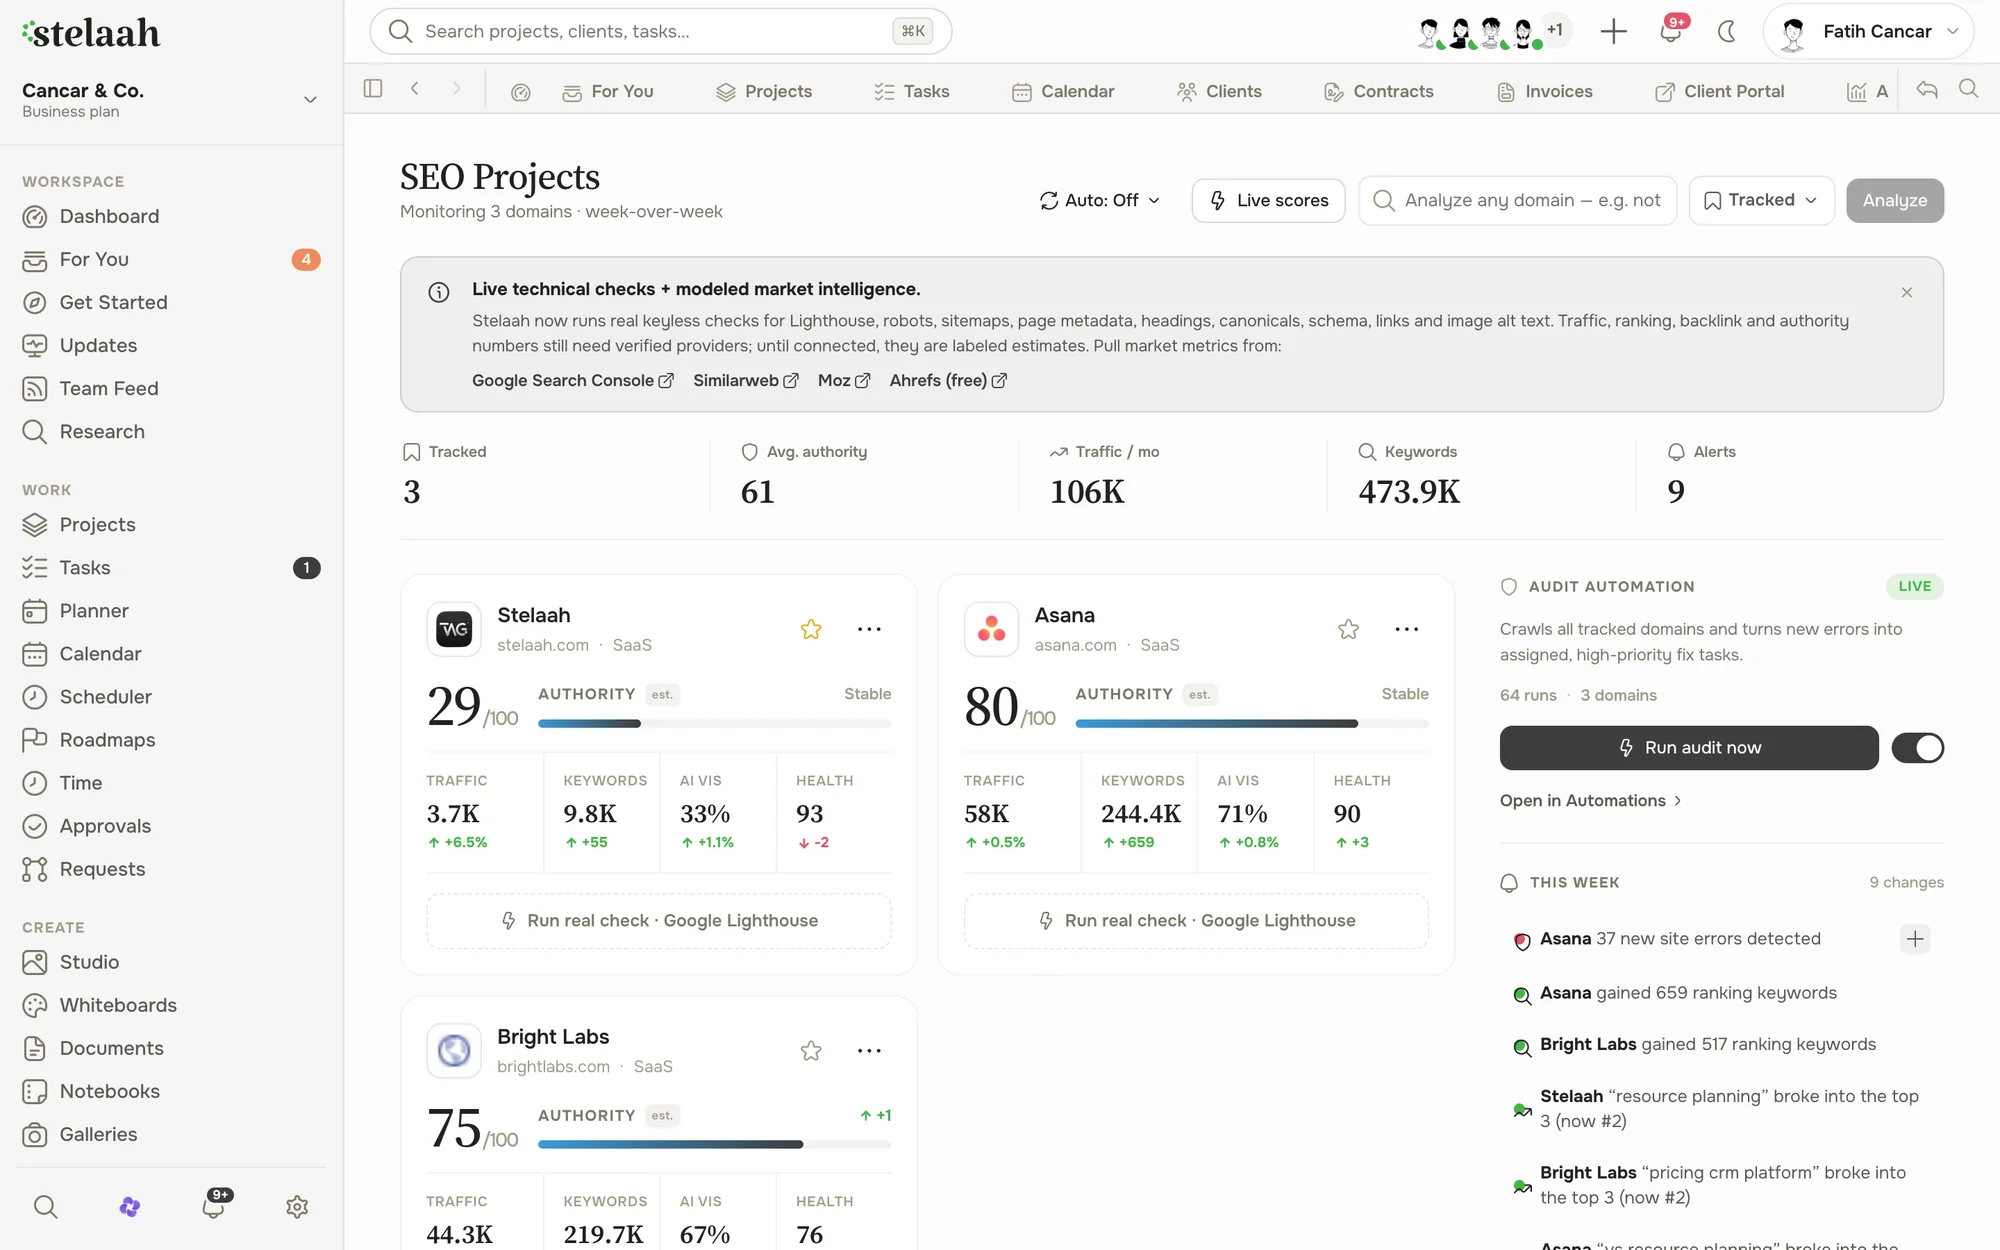The image size is (2000, 1250).
Task: Open search from sidebar bottom bar
Action: click(x=45, y=1207)
